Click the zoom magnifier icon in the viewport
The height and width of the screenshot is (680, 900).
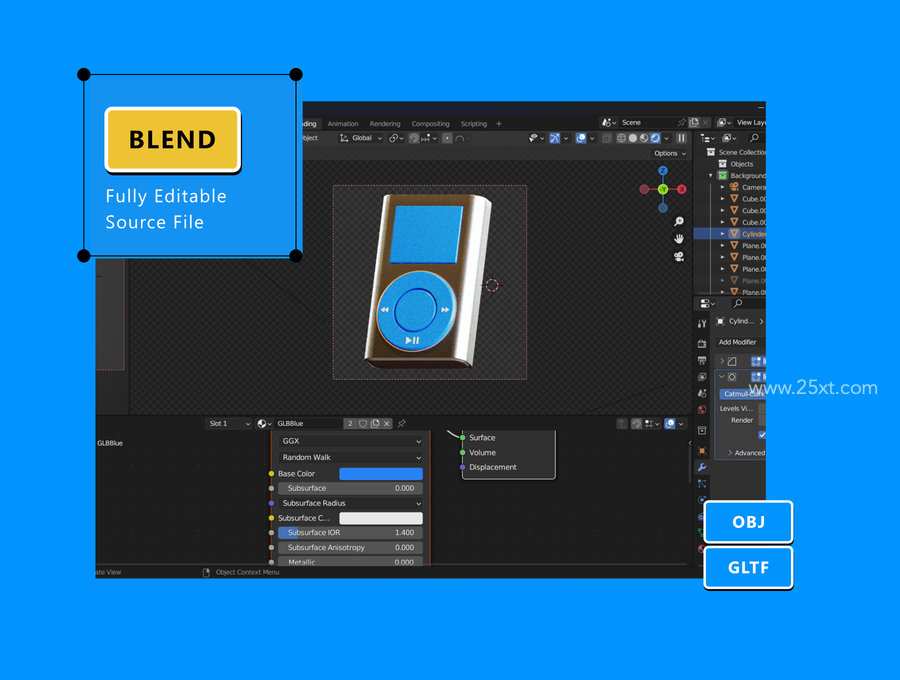pyautogui.click(x=679, y=222)
